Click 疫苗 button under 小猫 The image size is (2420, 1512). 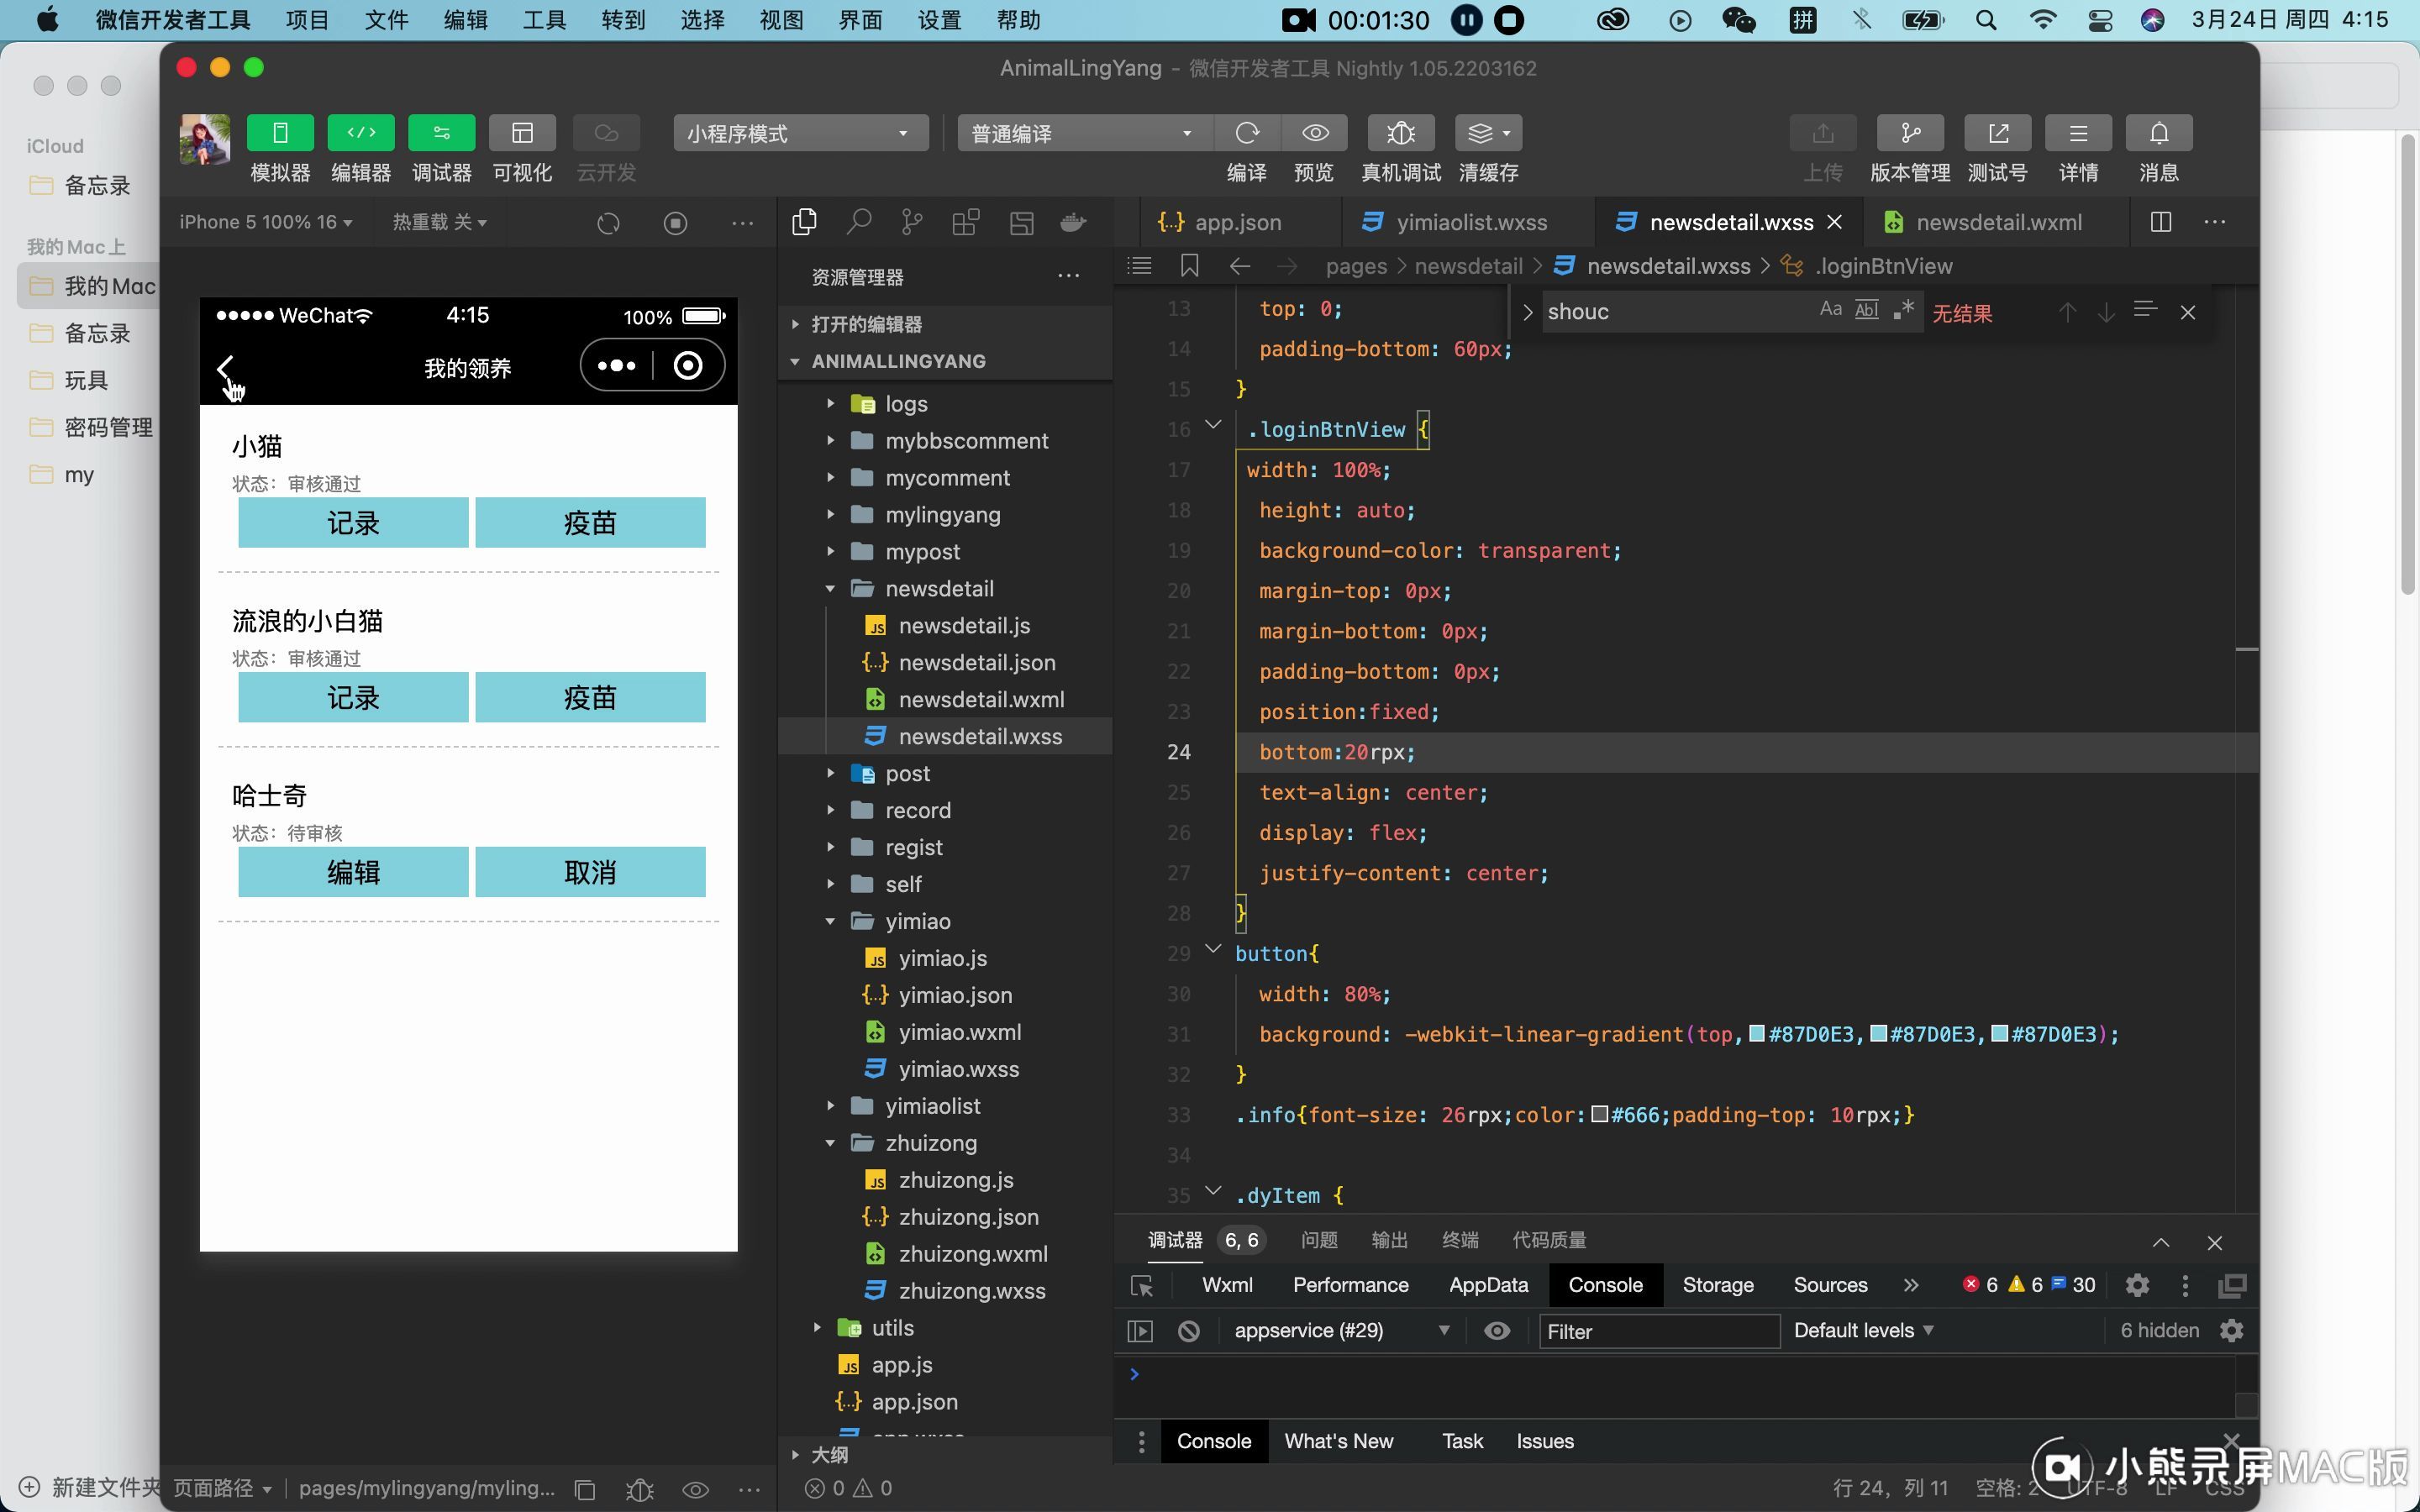click(590, 523)
